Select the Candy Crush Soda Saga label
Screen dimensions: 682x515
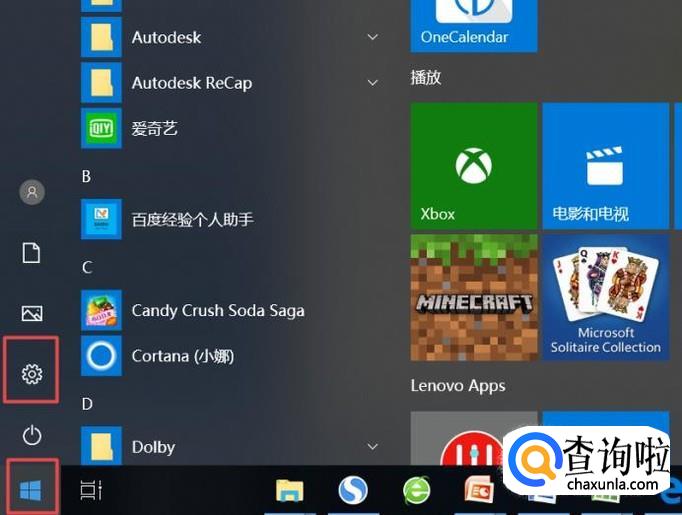(x=218, y=310)
